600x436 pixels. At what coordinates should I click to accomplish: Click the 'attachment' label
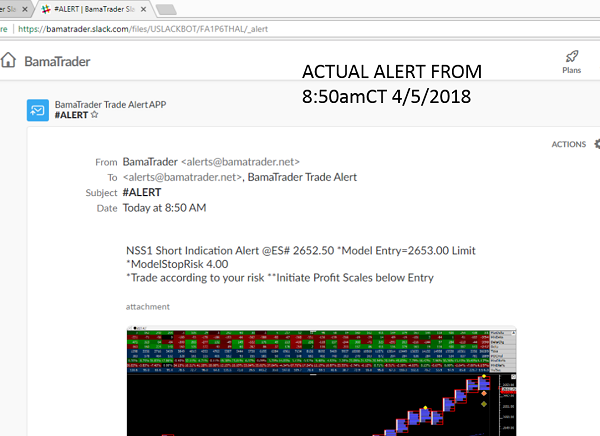point(148,307)
